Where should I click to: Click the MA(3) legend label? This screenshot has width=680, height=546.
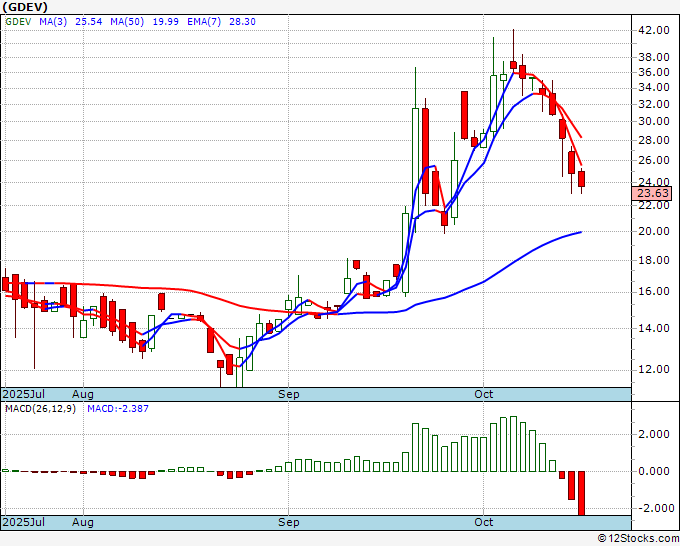[53, 22]
